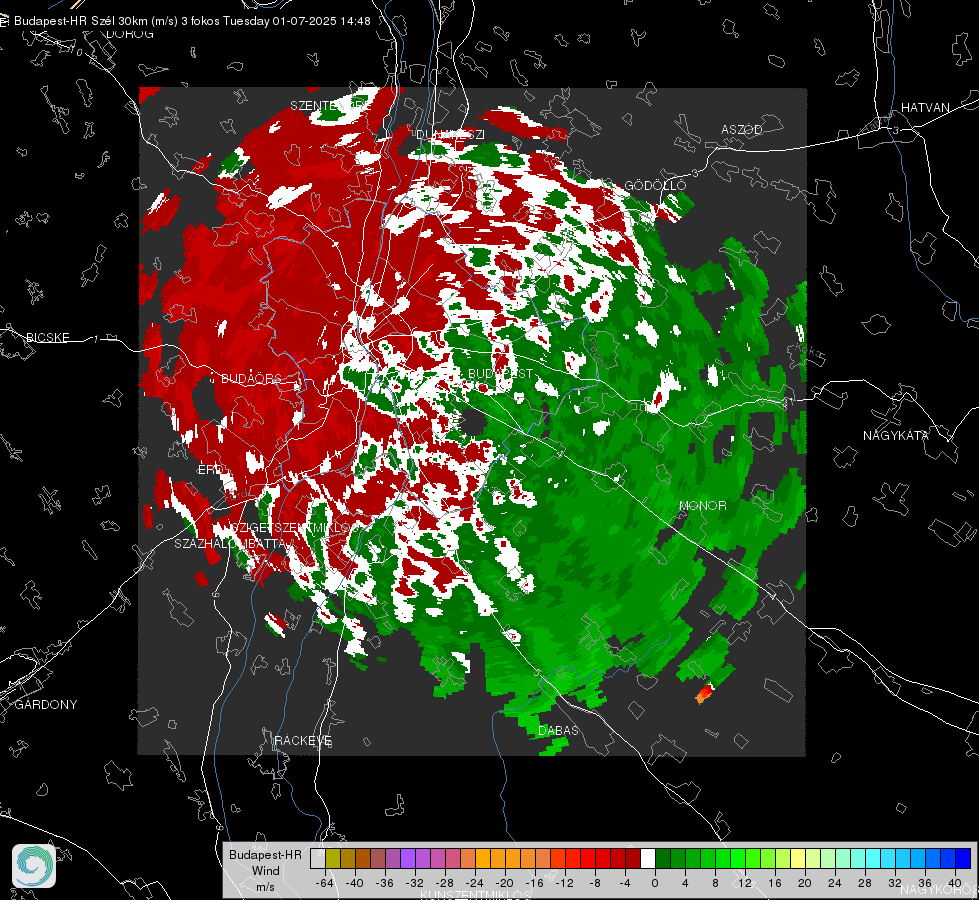This screenshot has height=900, width=979.
Task: Click the '16' legend scale value
Action: click(x=775, y=883)
